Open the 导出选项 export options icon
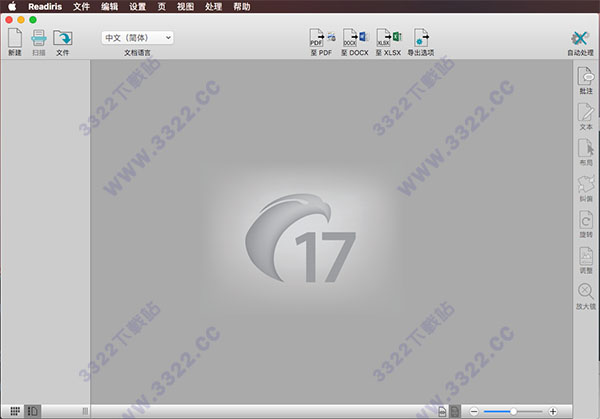Screen dimensions: 600x419 [x=421, y=38]
